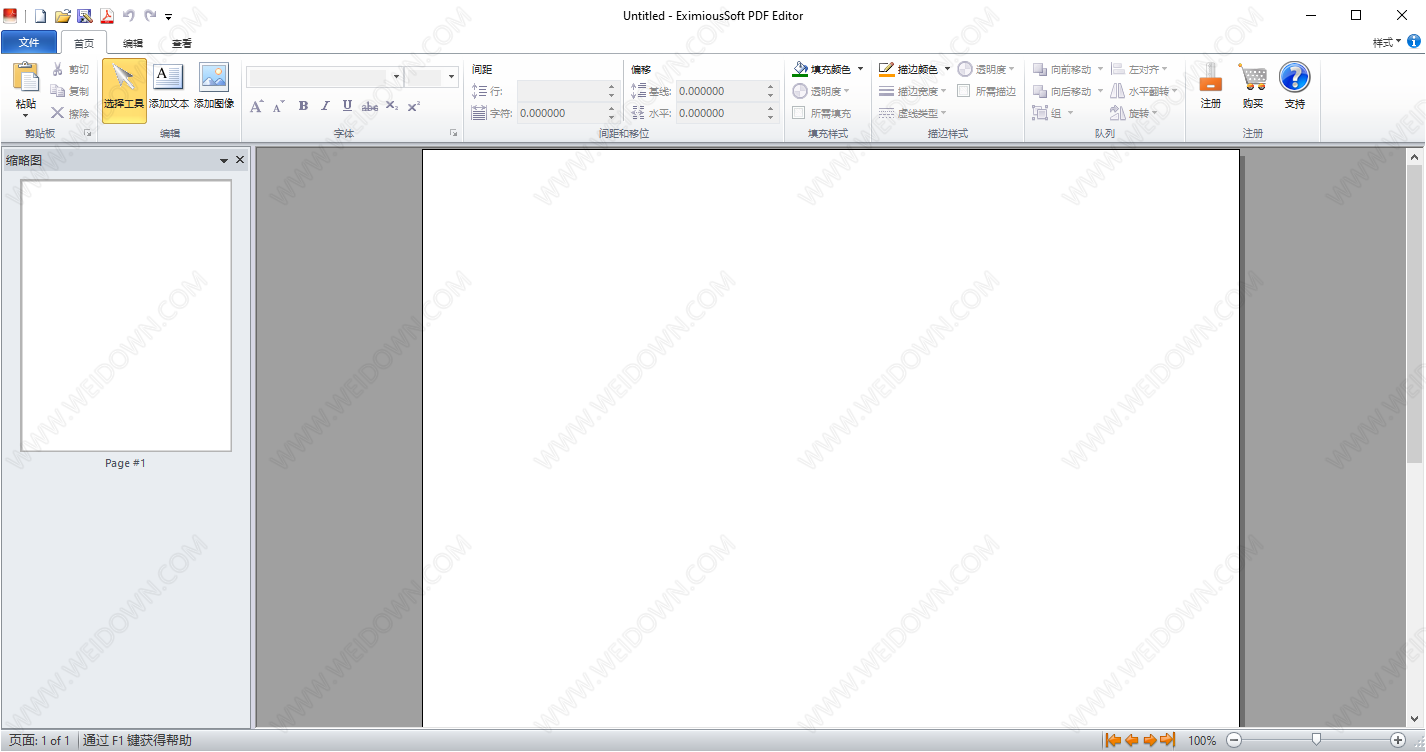Screen dimensions: 1426x752
Task: Open the 样式 style dropdown at top right
Action: tap(1387, 42)
